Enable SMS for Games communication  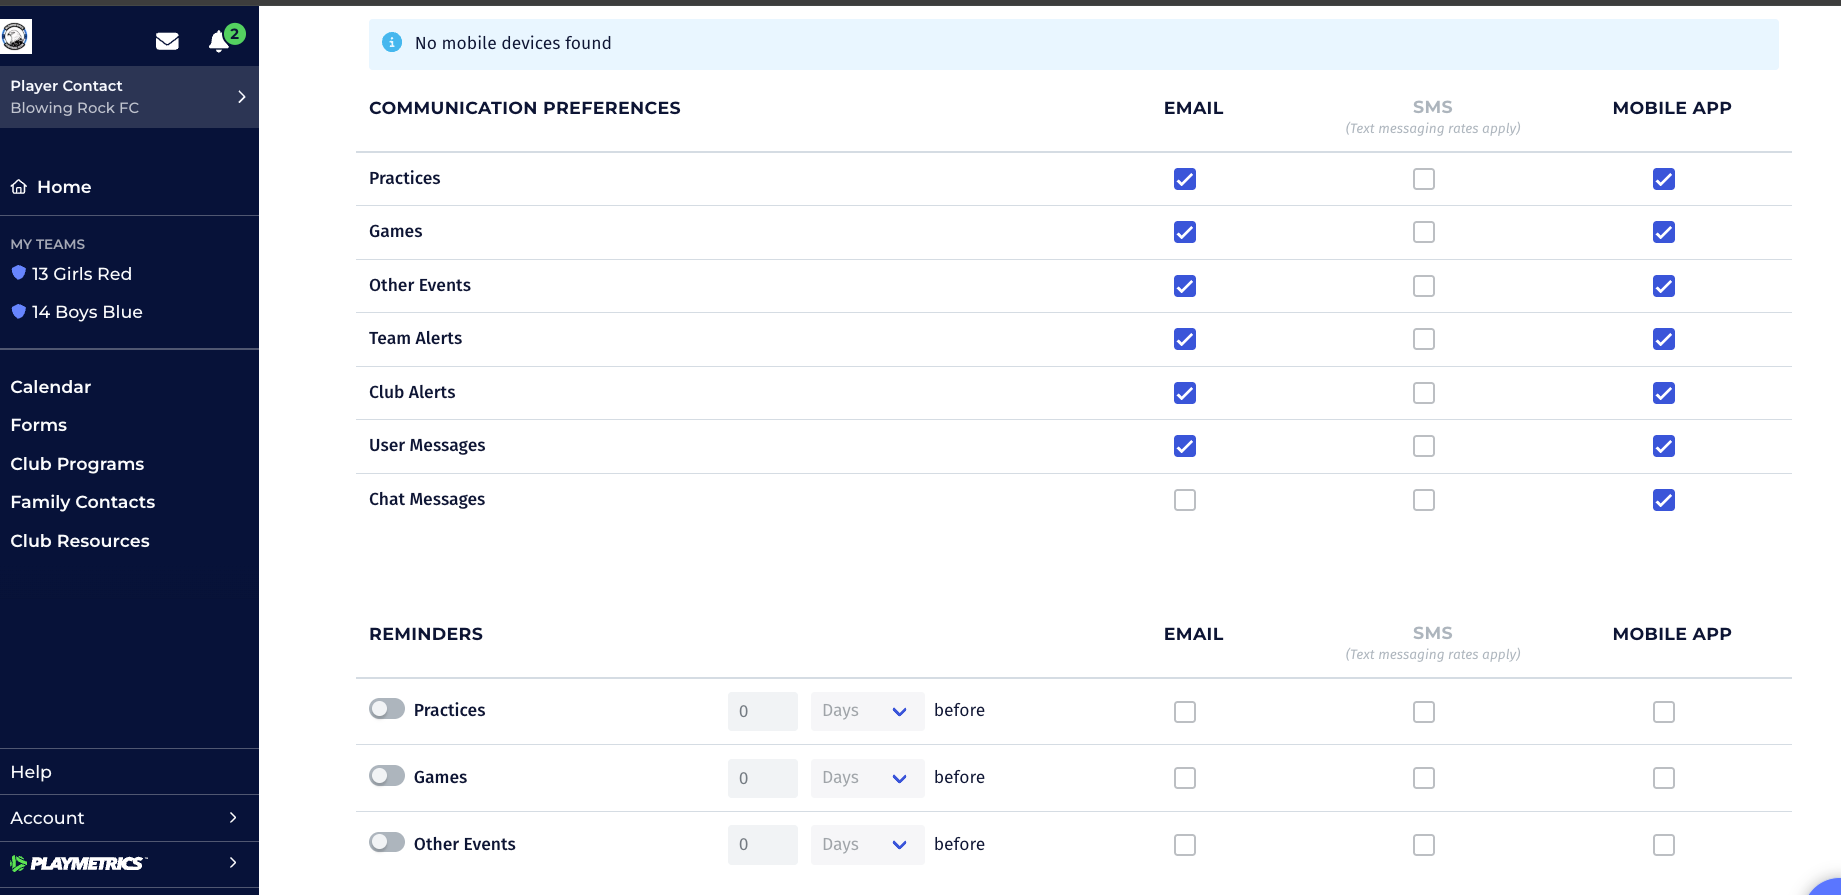click(1424, 232)
